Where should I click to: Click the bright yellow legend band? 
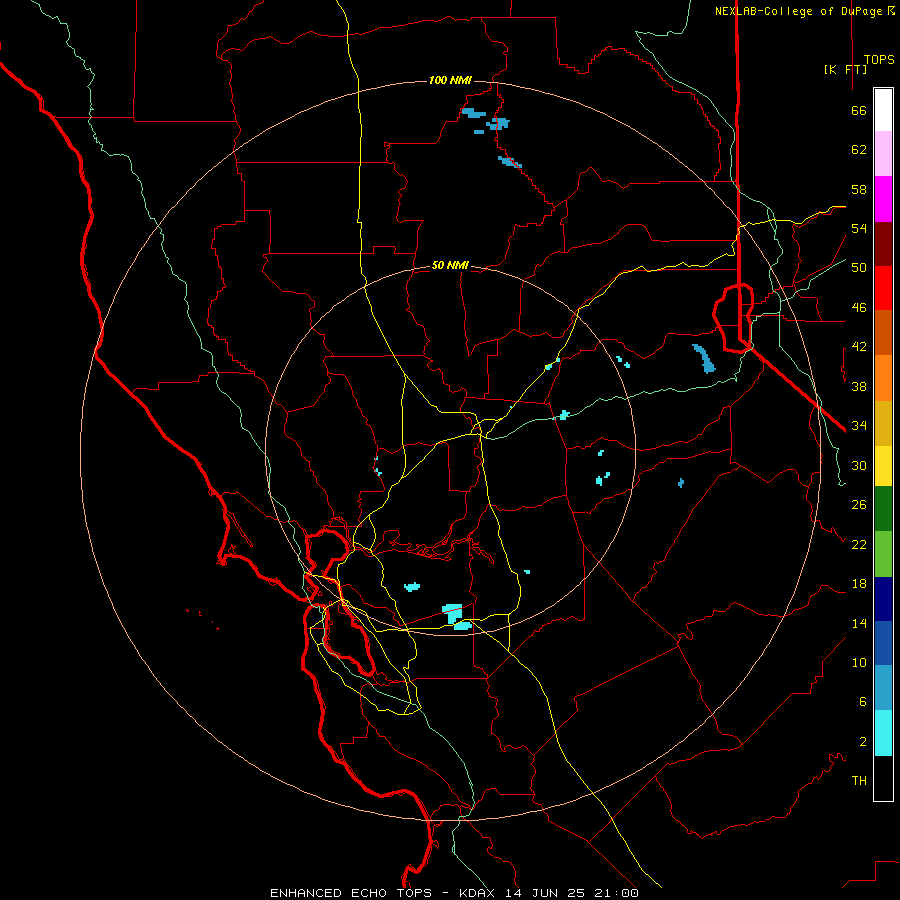point(883,465)
